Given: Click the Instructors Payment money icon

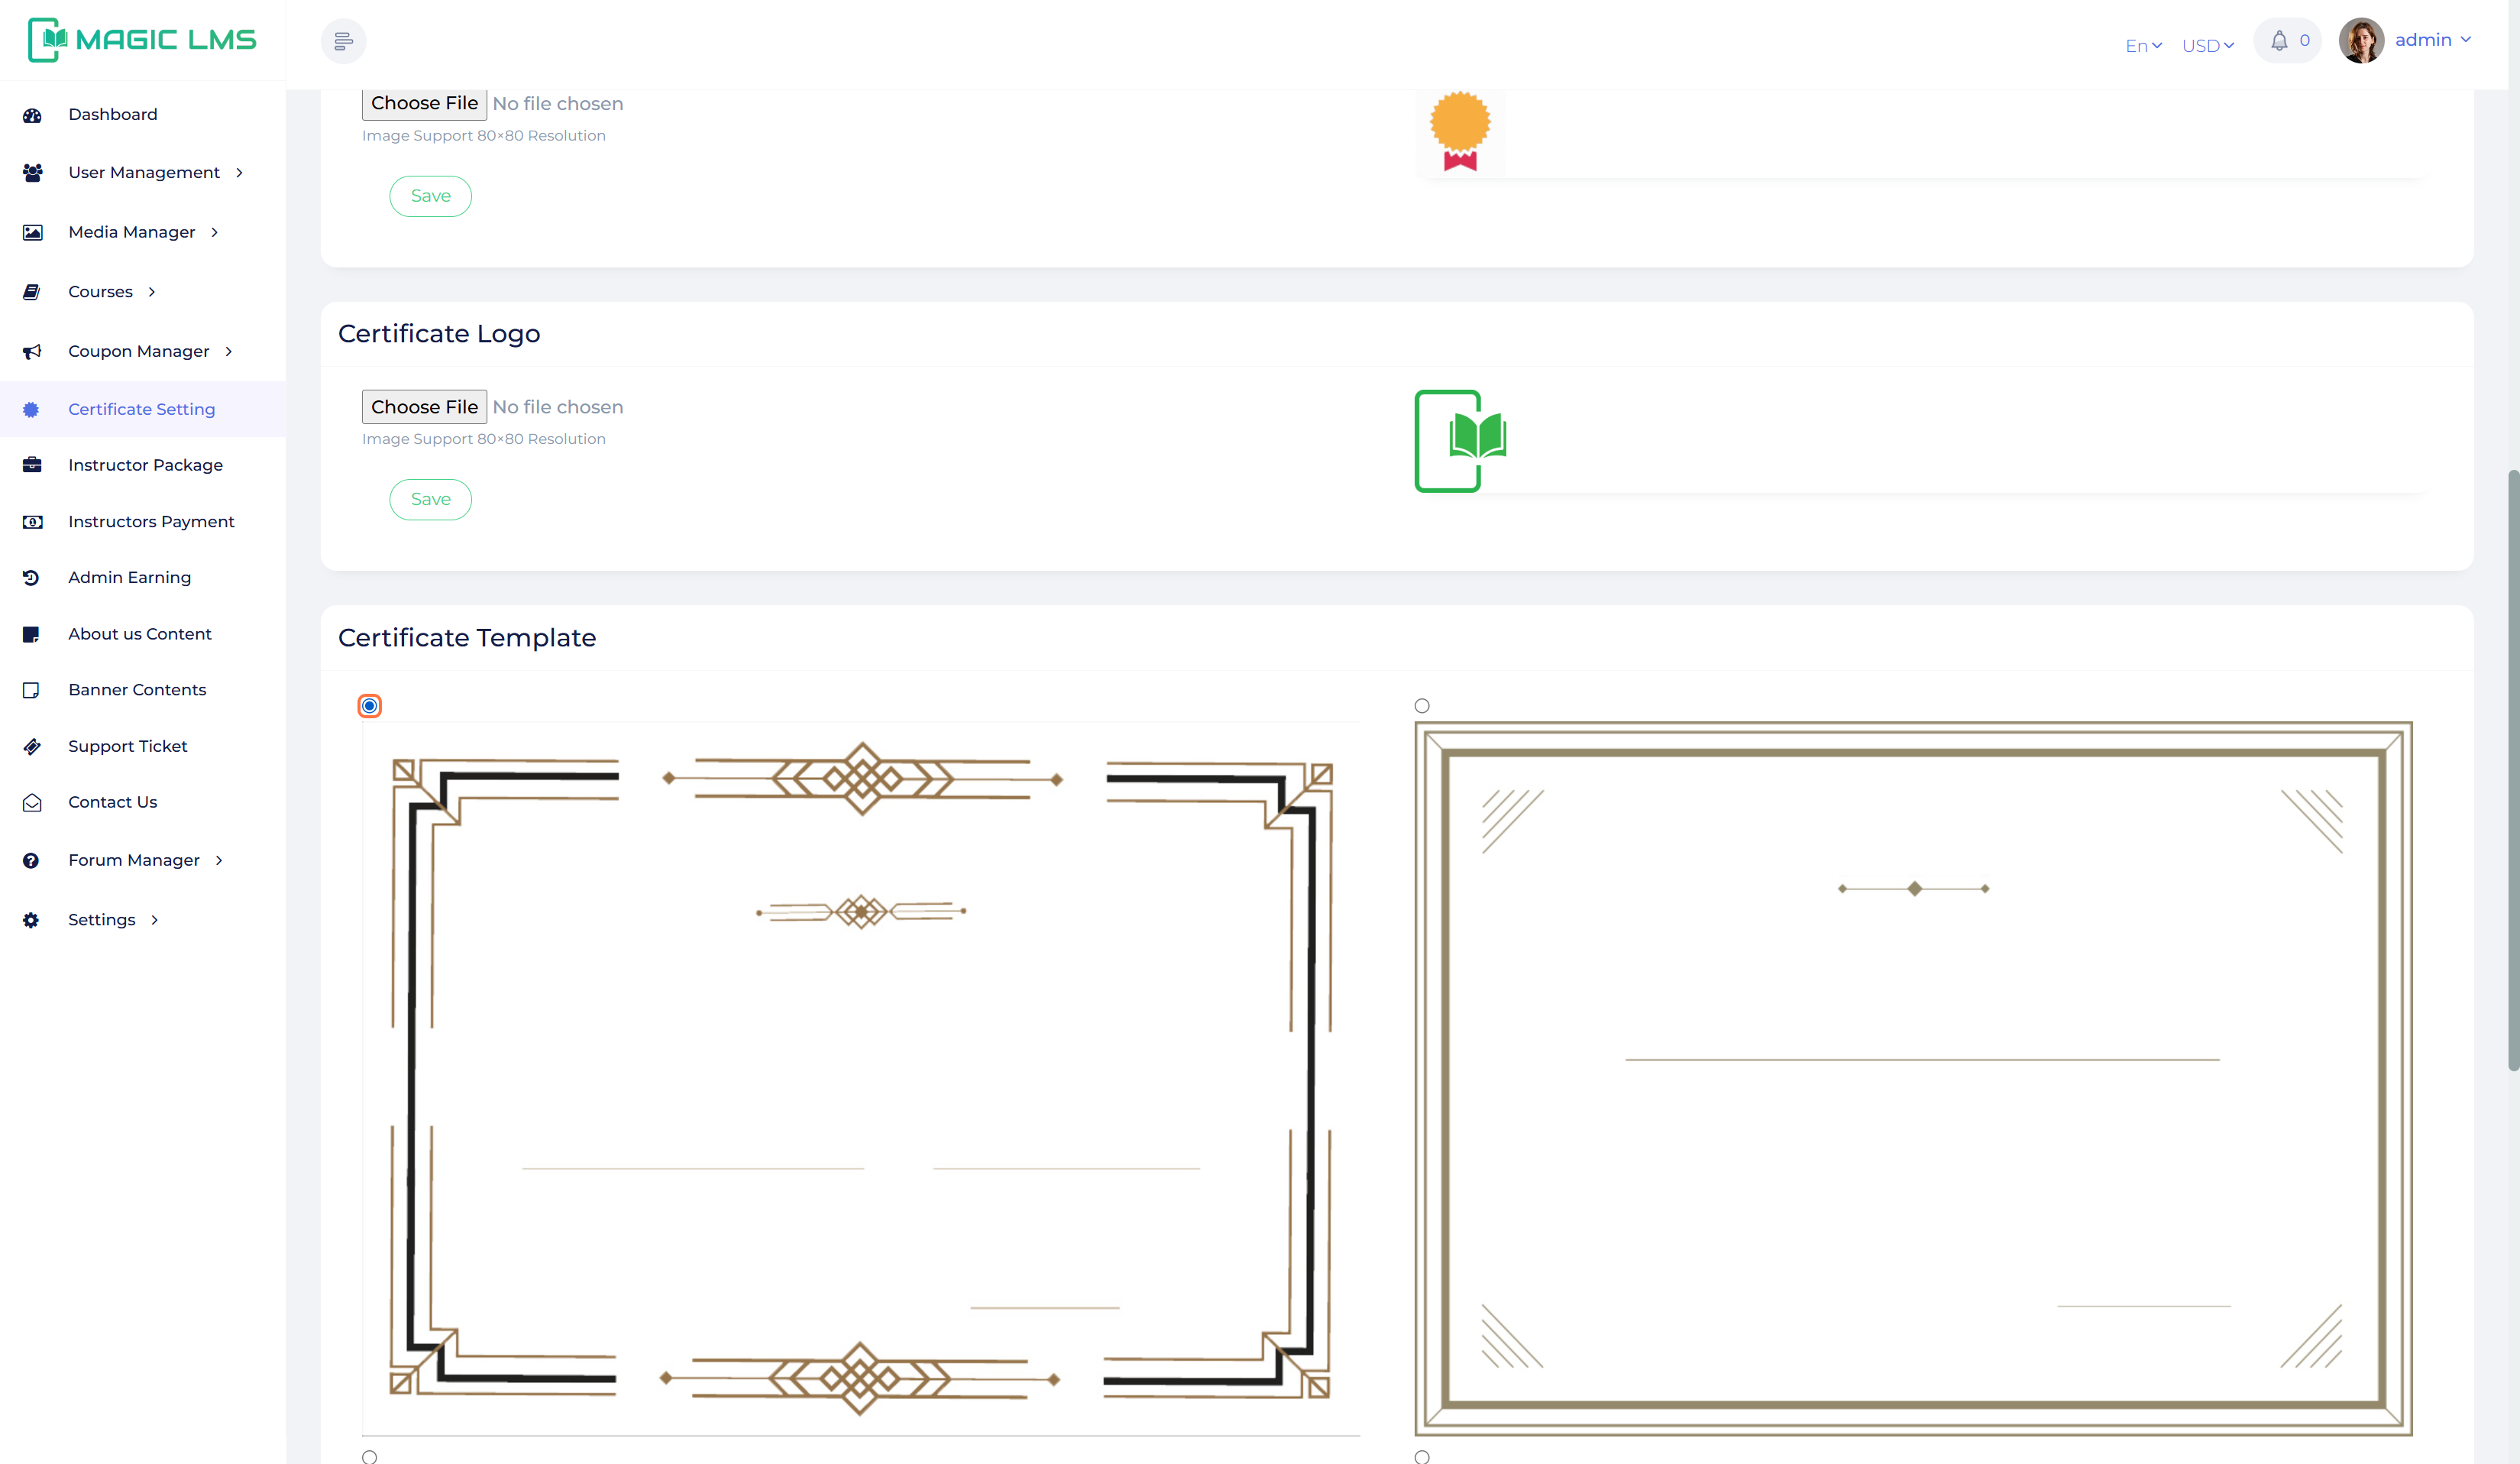Looking at the screenshot, I should [32, 522].
